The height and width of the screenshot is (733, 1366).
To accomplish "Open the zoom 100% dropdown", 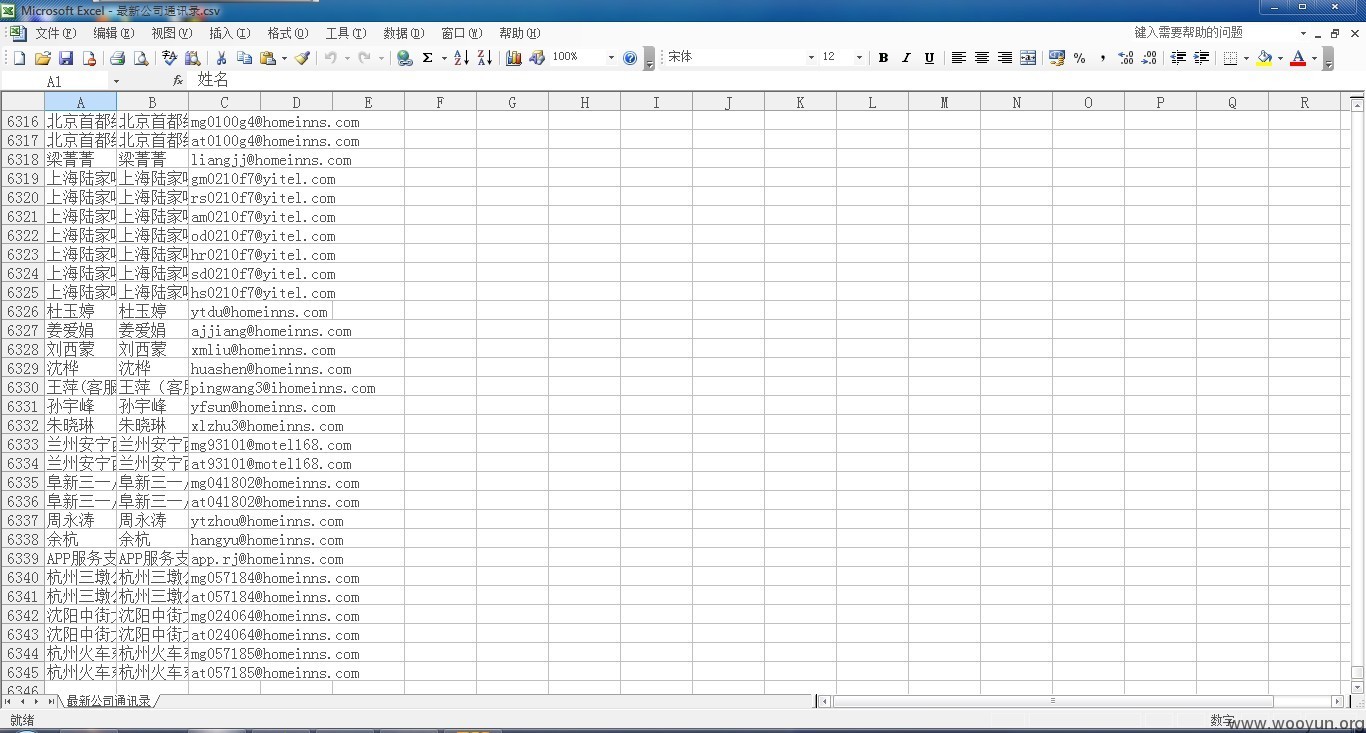I will [611, 58].
